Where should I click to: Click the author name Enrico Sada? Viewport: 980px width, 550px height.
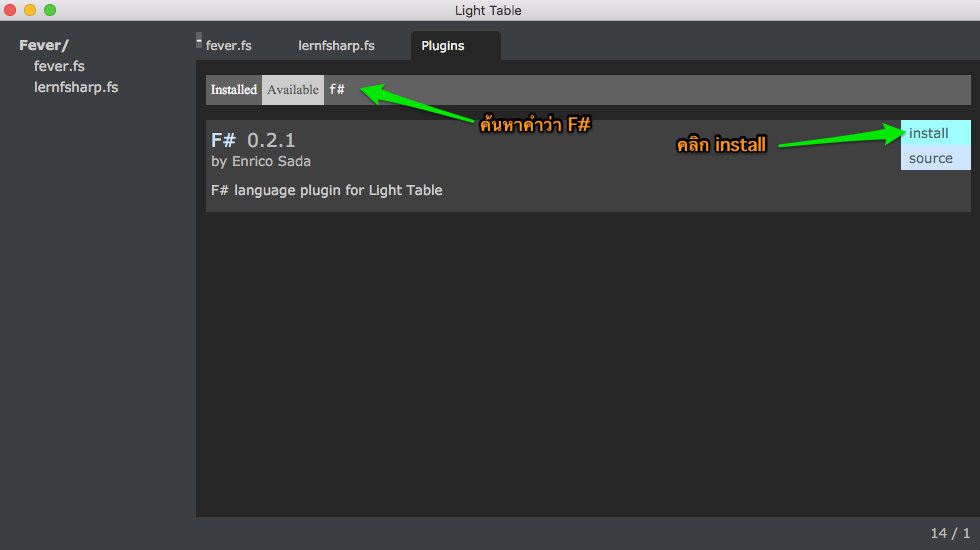(x=271, y=161)
